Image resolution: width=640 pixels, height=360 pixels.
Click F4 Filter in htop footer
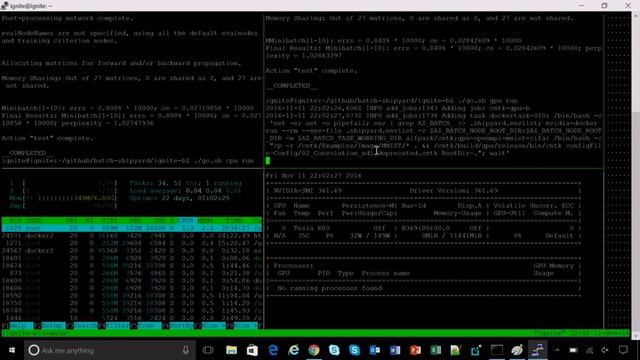click(x=113, y=326)
